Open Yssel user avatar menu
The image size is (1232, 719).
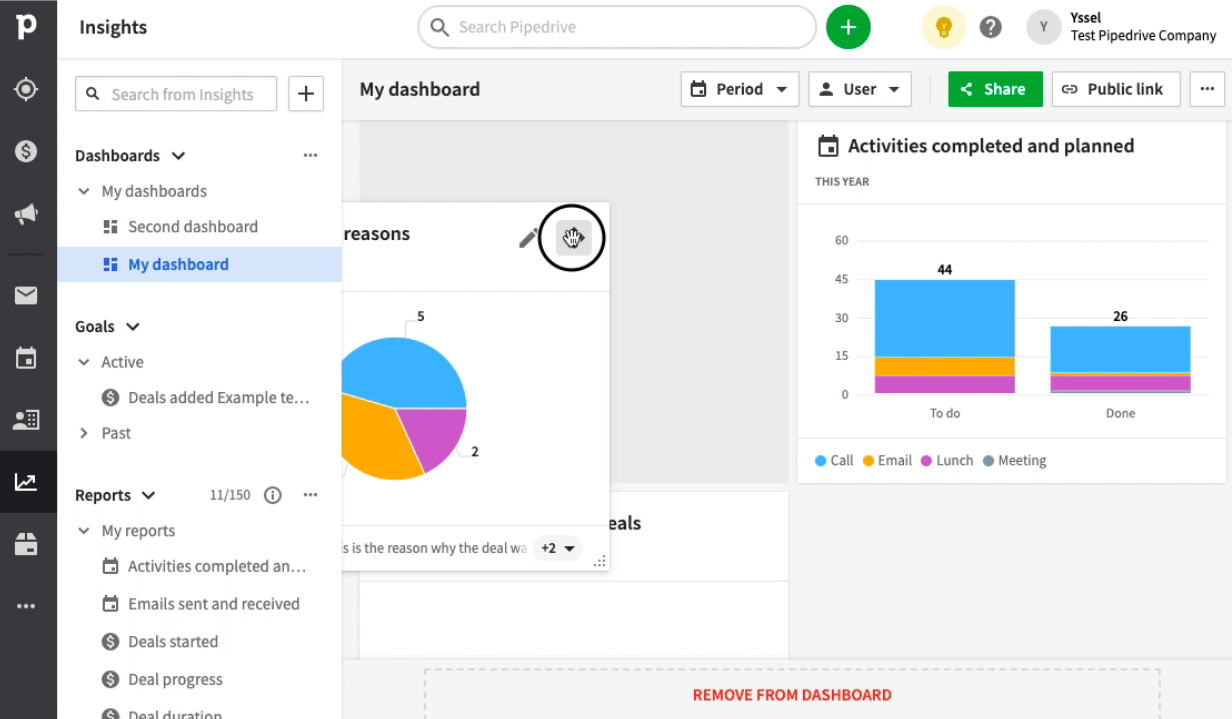coord(1044,27)
